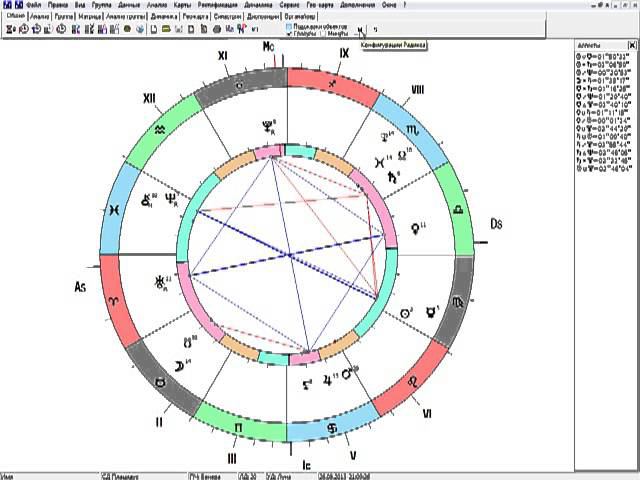Close the aspects side panel

pyautogui.click(x=632, y=45)
